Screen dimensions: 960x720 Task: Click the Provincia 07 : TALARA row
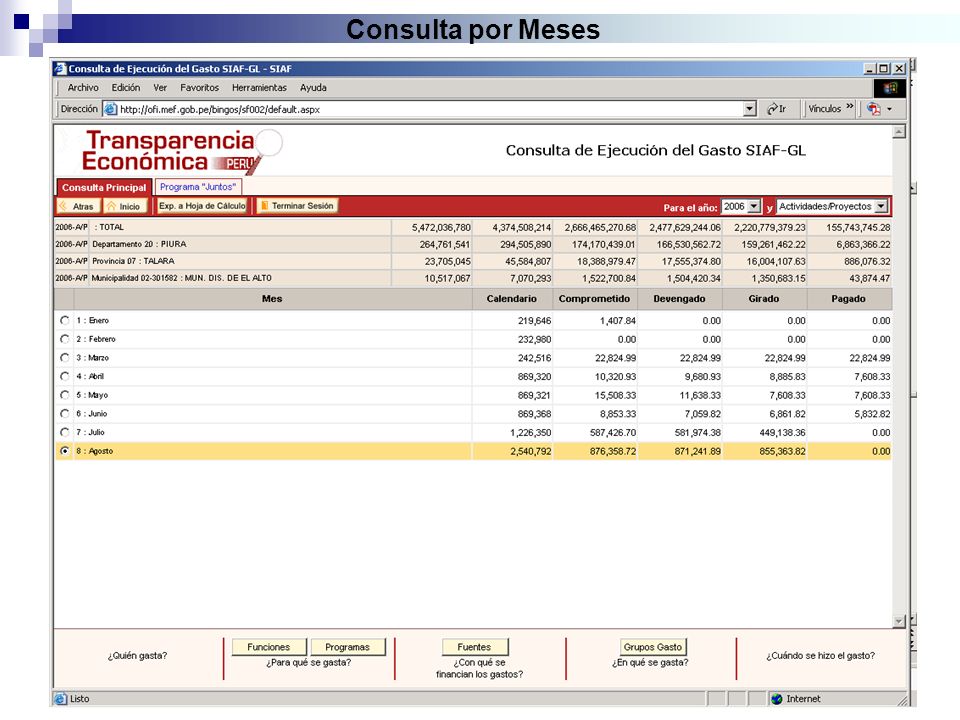tap(473, 261)
